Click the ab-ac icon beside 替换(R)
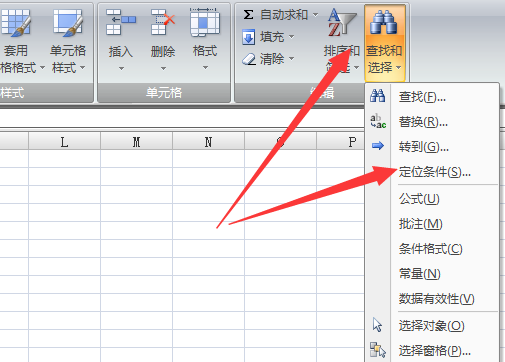This screenshot has height=362, width=505. (378, 121)
